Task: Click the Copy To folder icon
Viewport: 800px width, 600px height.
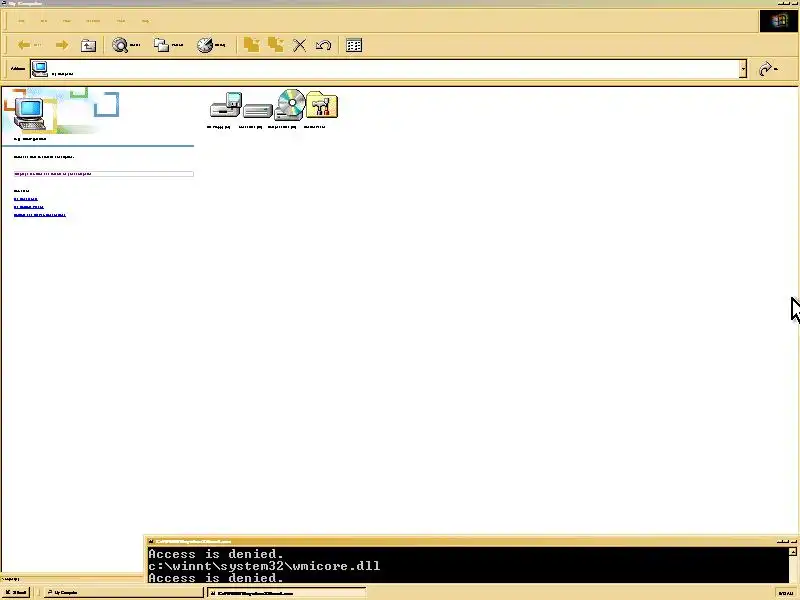Action: (276, 45)
